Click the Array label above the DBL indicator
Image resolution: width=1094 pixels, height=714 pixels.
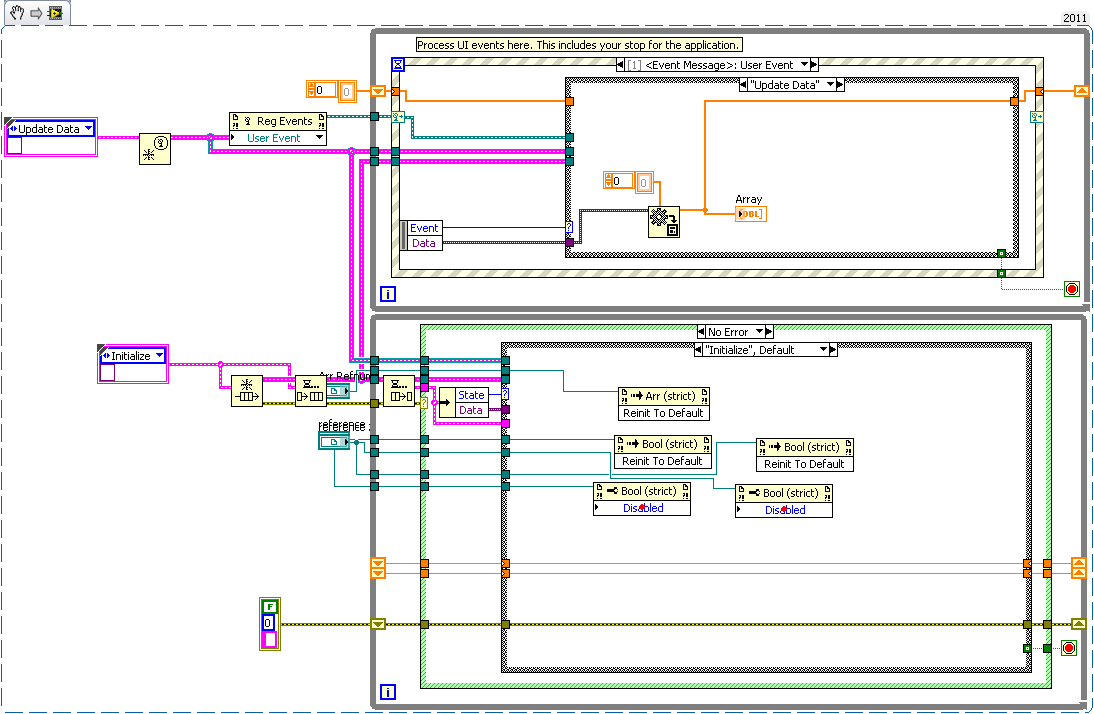pyautogui.click(x=749, y=199)
